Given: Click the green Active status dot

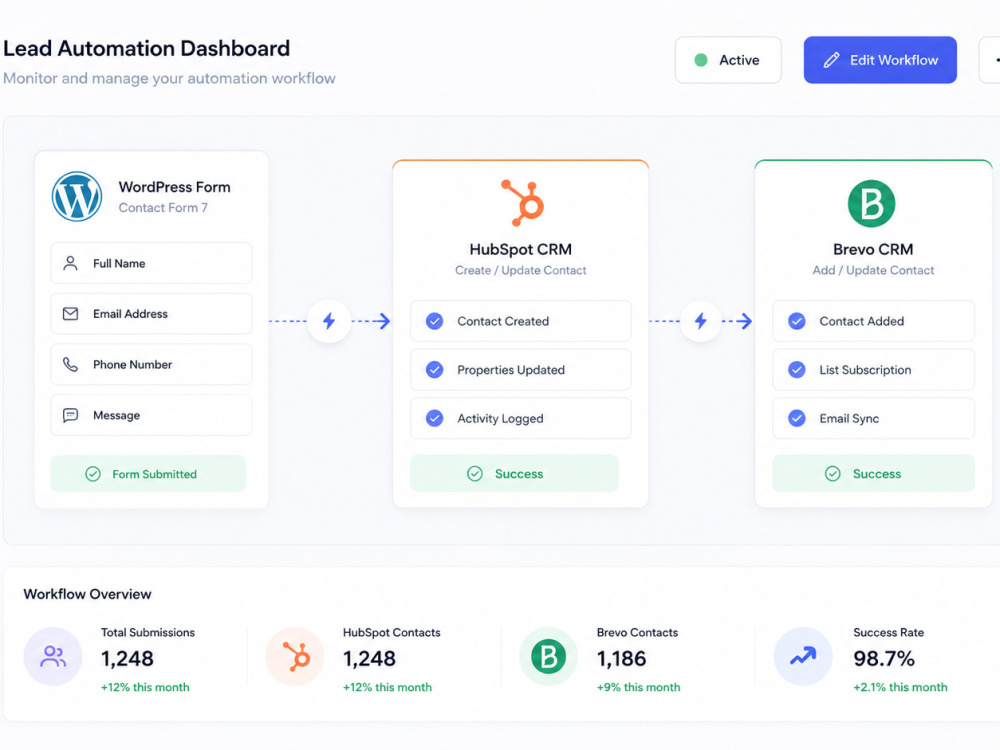Looking at the screenshot, I should tap(700, 60).
